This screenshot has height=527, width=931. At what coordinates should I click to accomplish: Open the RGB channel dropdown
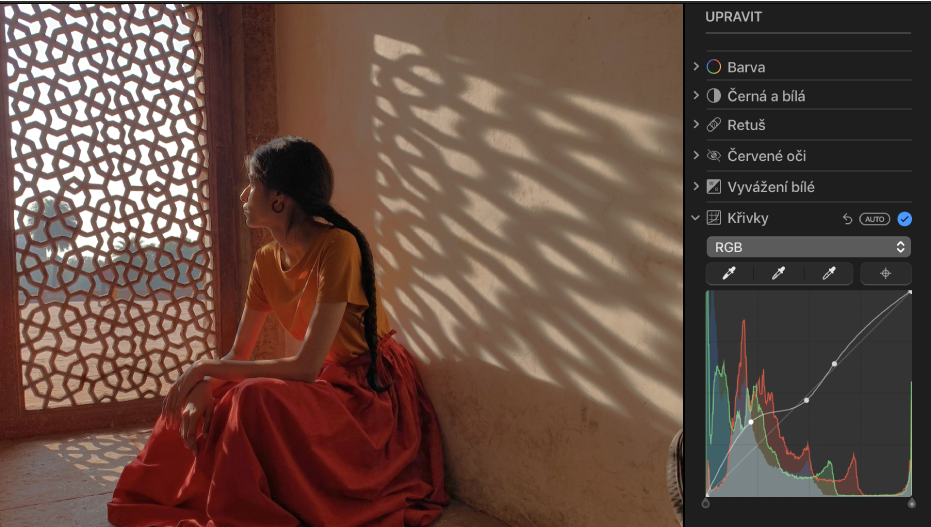pos(809,247)
